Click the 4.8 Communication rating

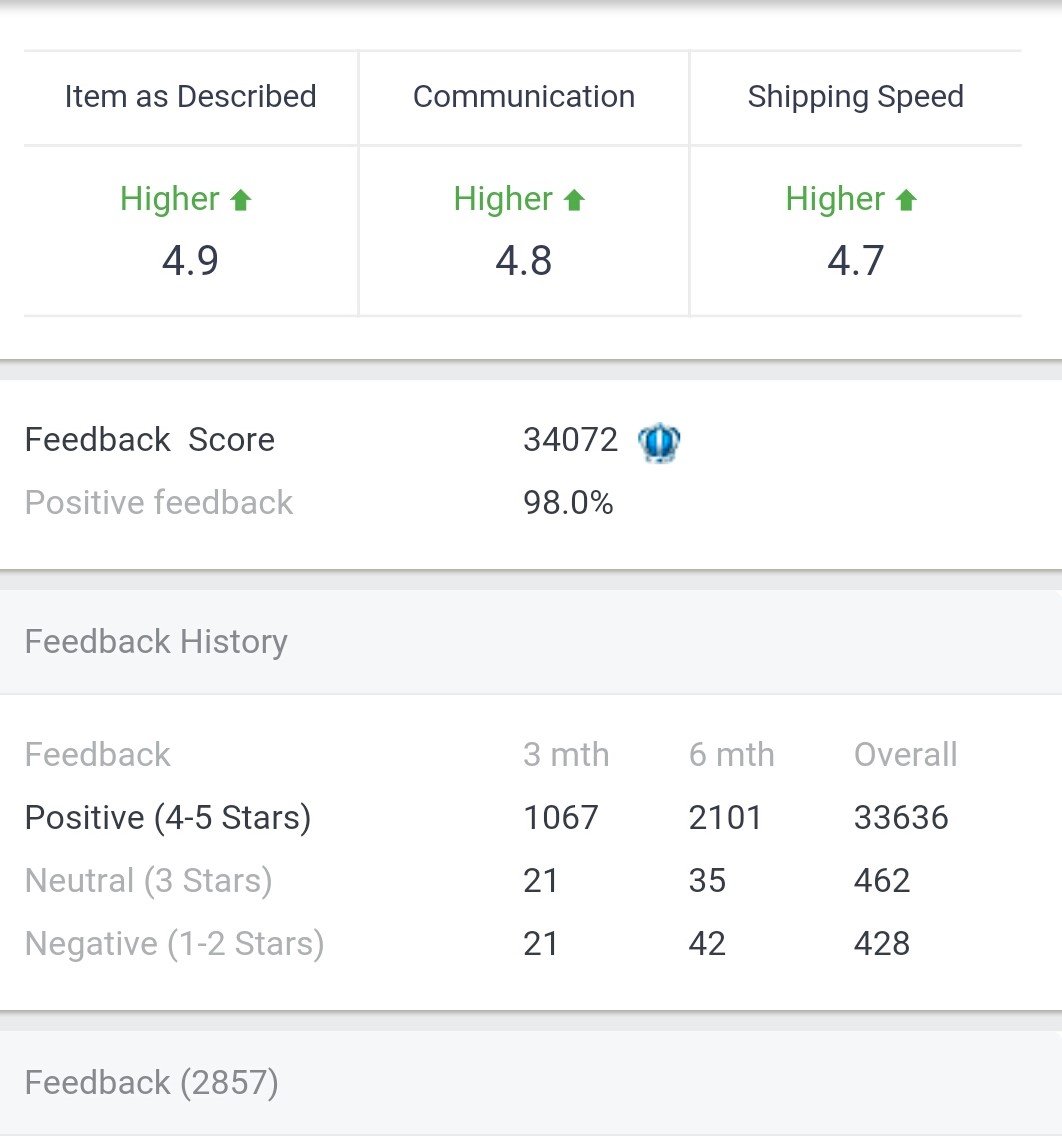click(523, 261)
